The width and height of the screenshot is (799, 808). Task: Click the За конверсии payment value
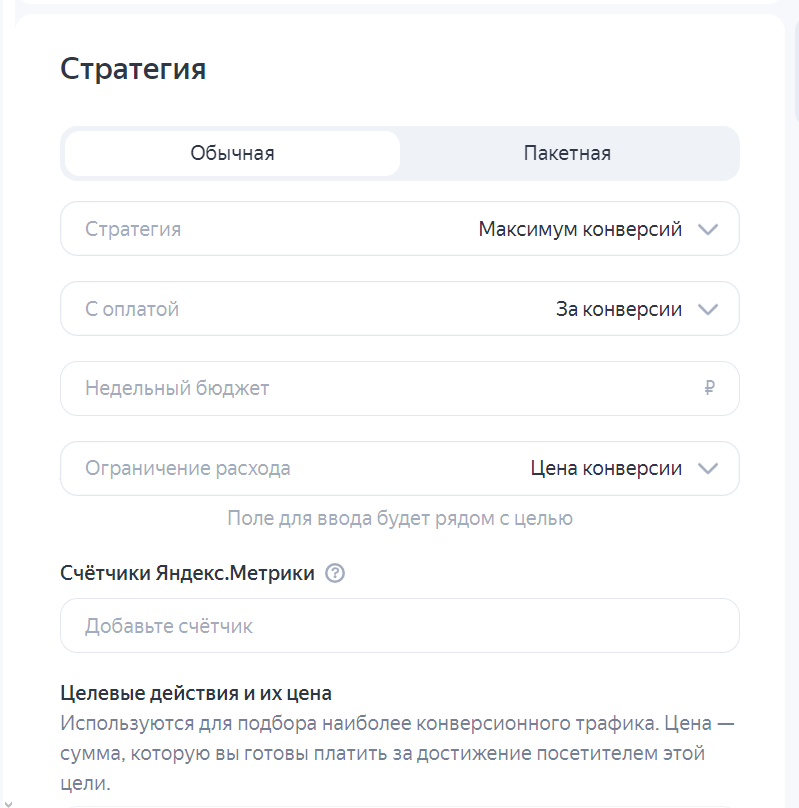coord(619,310)
